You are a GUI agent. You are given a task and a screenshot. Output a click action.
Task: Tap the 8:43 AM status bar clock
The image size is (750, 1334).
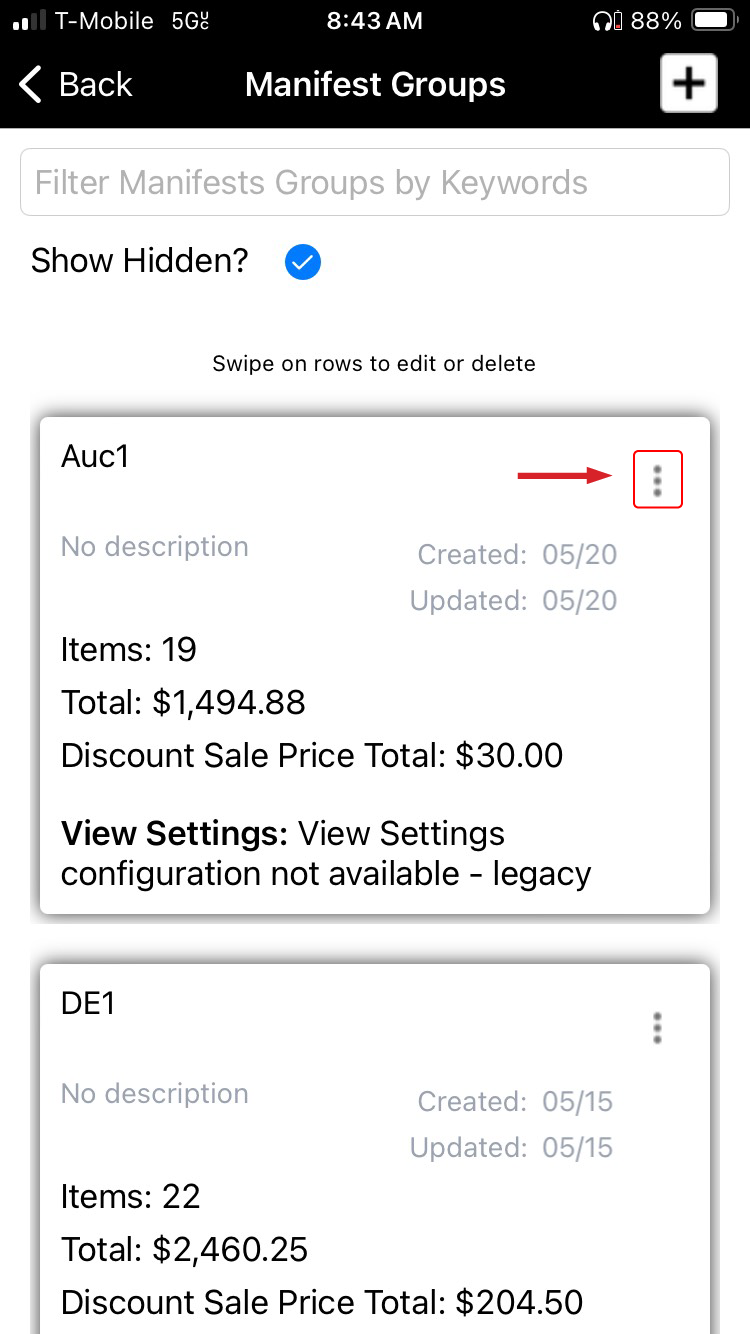tap(375, 21)
